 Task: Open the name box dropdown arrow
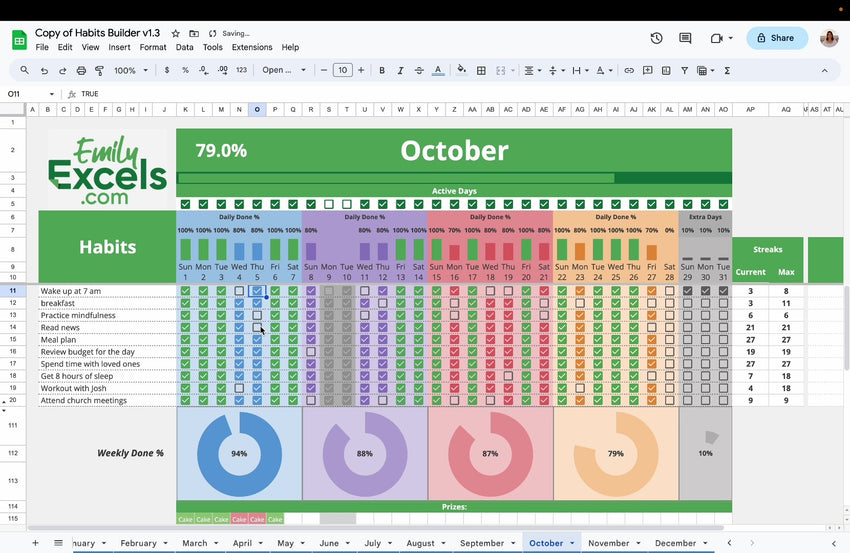51,94
